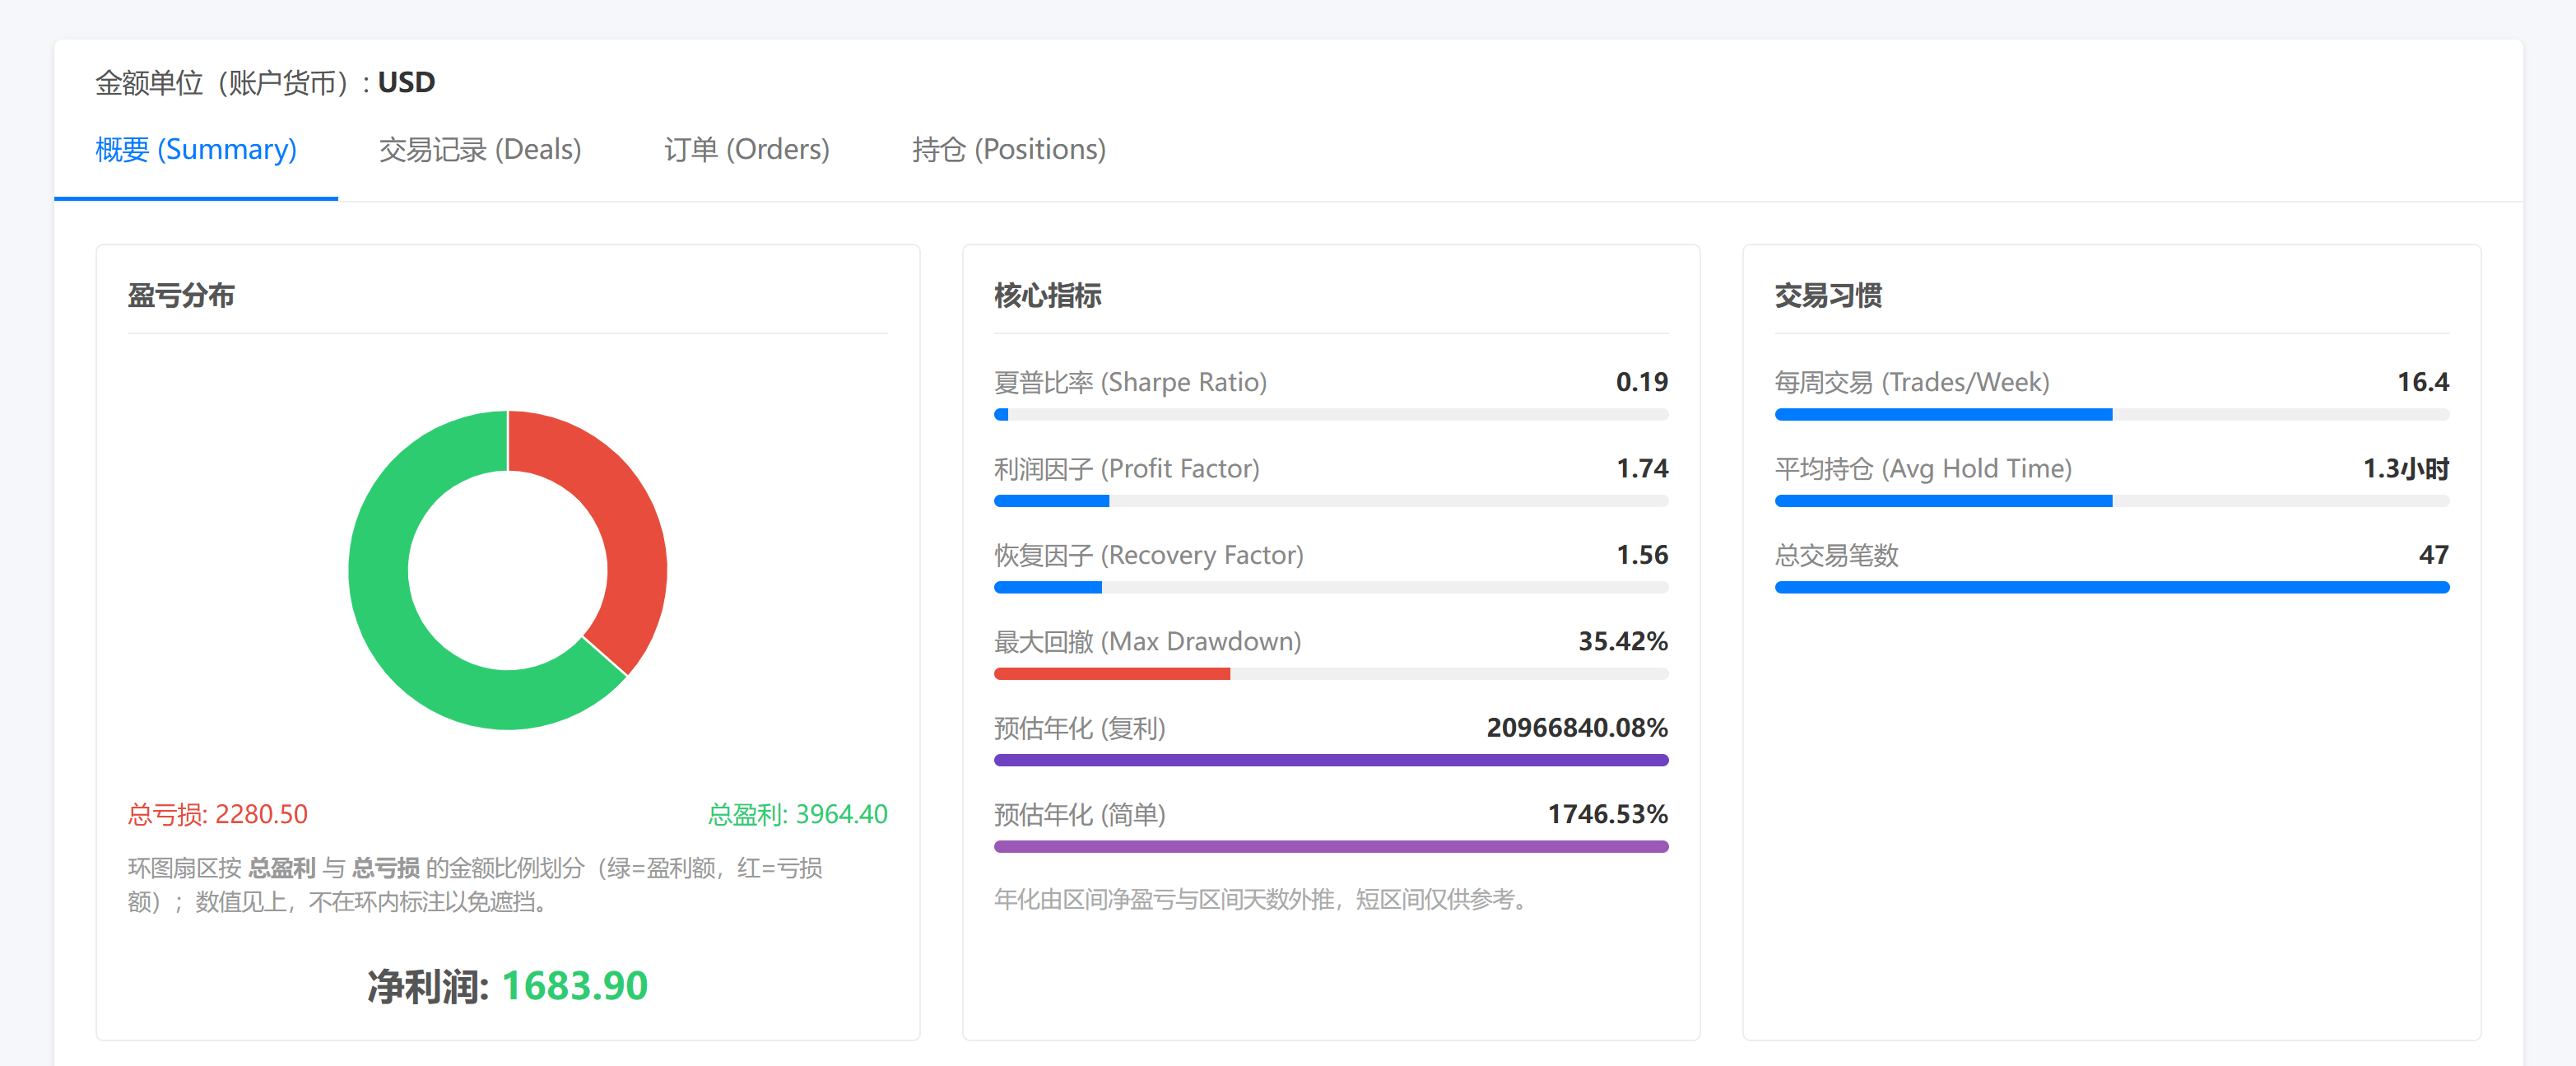Viewport: 2576px width, 1066px height.
Task: Click the 总交易笔数 progress bar
Action: click(2111, 588)
